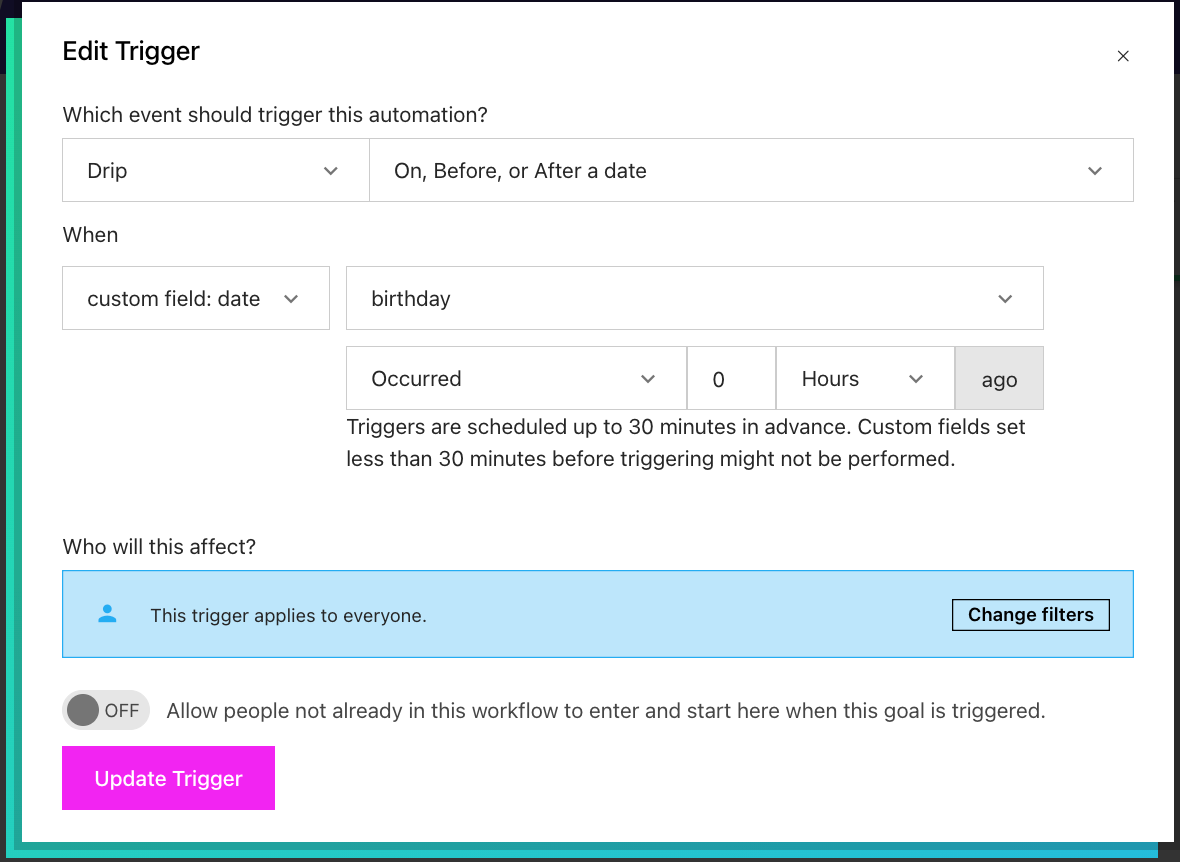Screen dimensions: 1180x862
Task: Click the X to close Edit Trigger
Action: pos(1123,56)
